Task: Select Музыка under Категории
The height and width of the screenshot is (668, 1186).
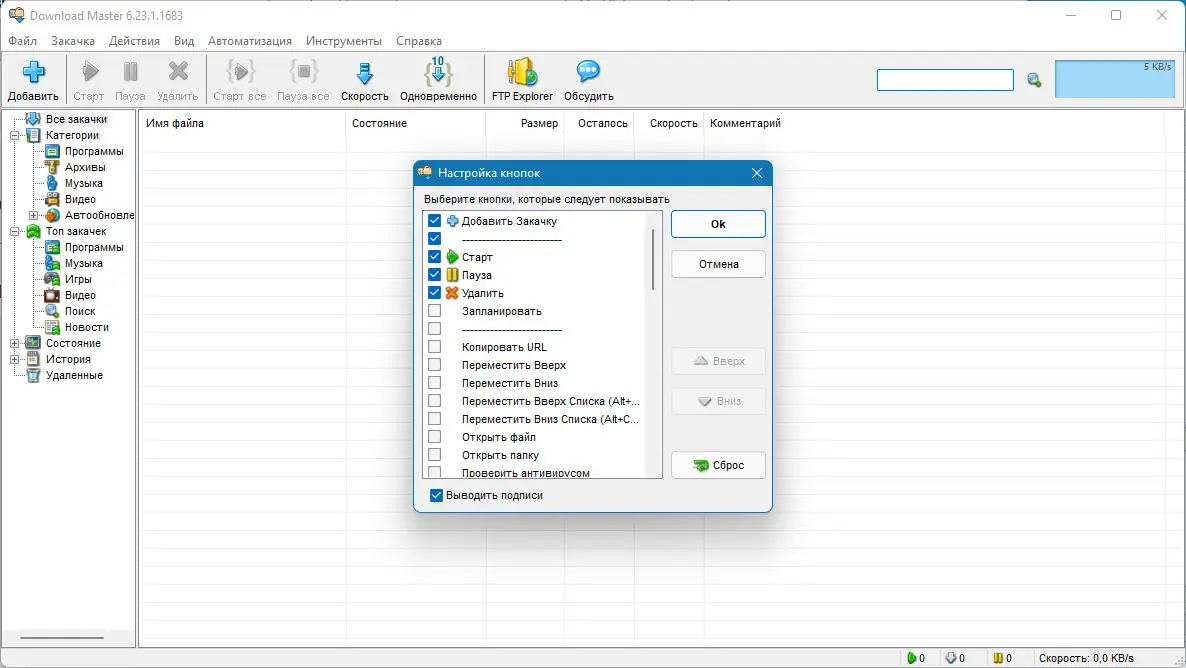Action: coord(83,183)
